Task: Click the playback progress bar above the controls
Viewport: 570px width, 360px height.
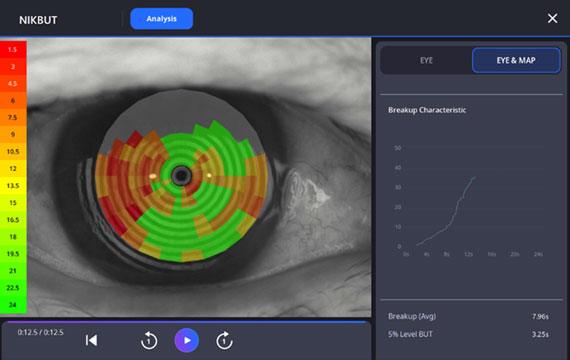Action: pyautogui.click(x=186, y=321)
